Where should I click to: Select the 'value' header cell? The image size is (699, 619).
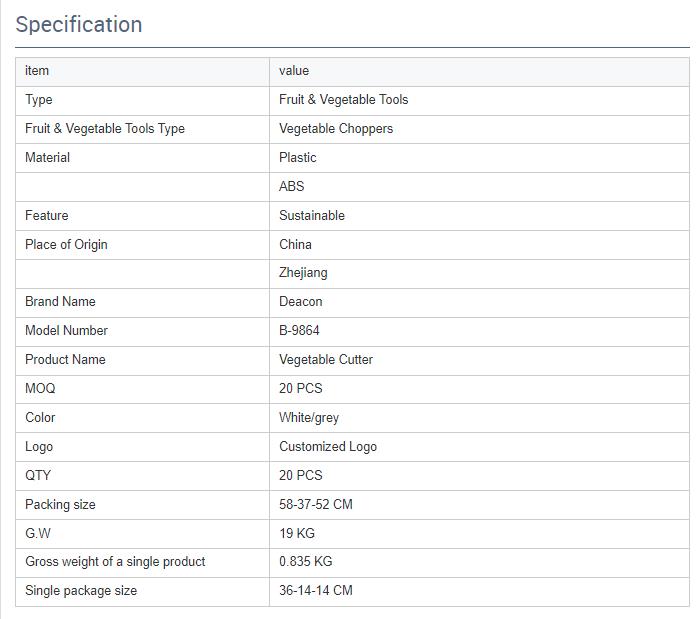point(479,71)
